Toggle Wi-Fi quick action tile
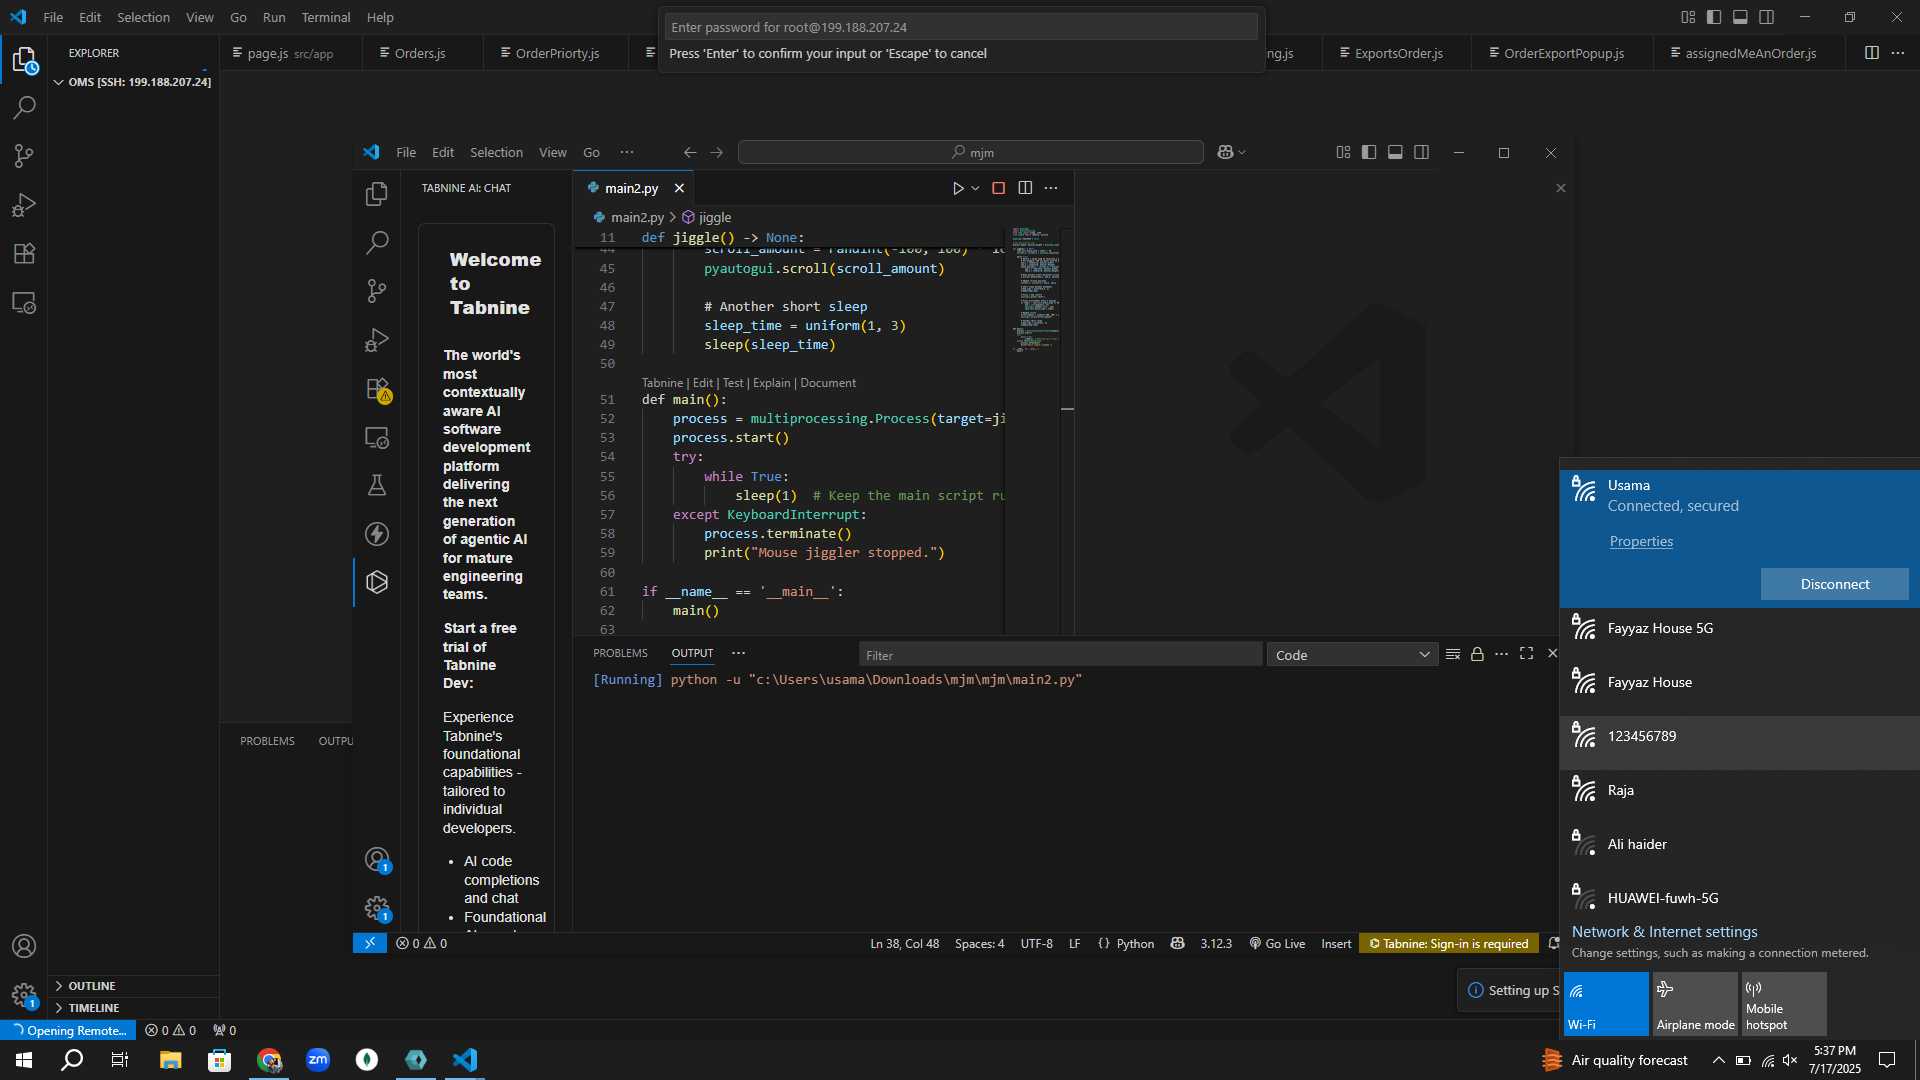Image resolution: width=1920 pixels, height=1080 pixels. (x=1606, y=1004)
